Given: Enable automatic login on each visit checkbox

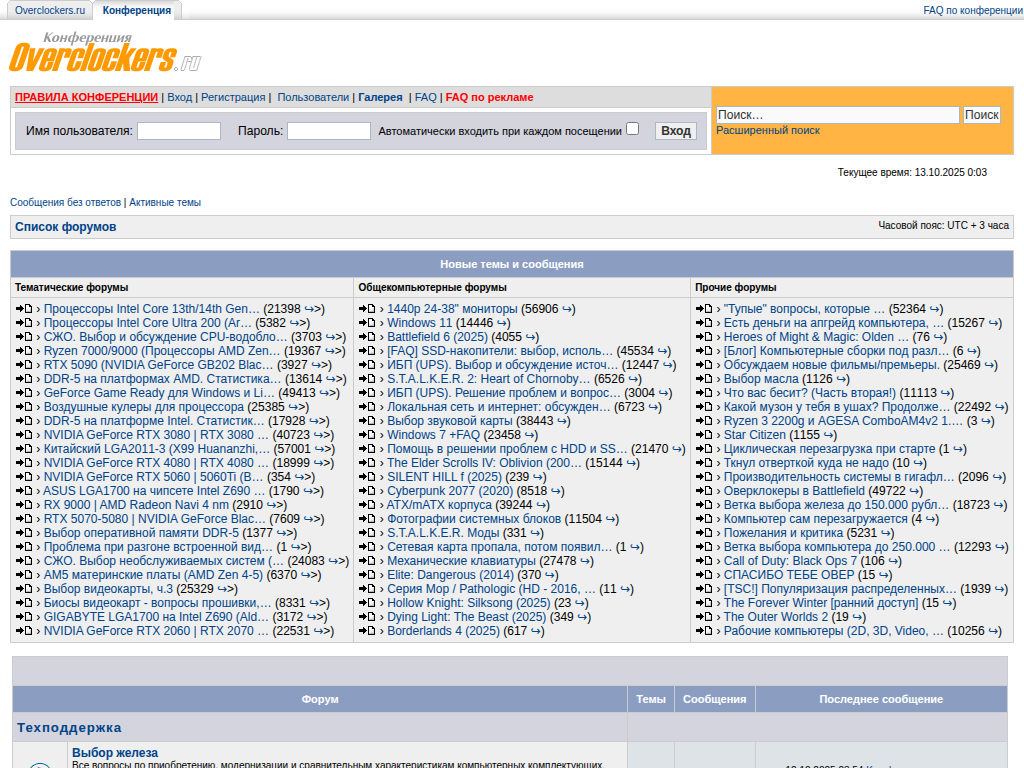Looking at the screenshot, I should [x=632, y=129].
